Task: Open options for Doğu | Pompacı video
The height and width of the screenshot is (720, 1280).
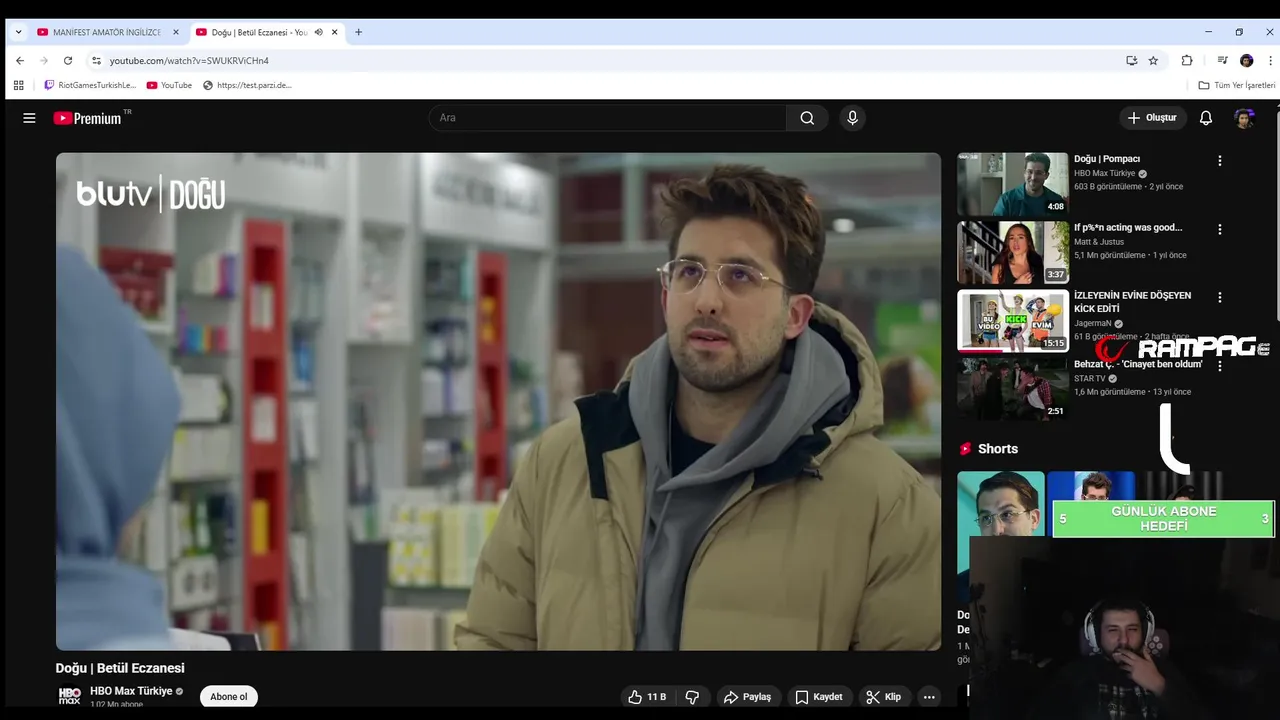Action: tap(1219, 160)
